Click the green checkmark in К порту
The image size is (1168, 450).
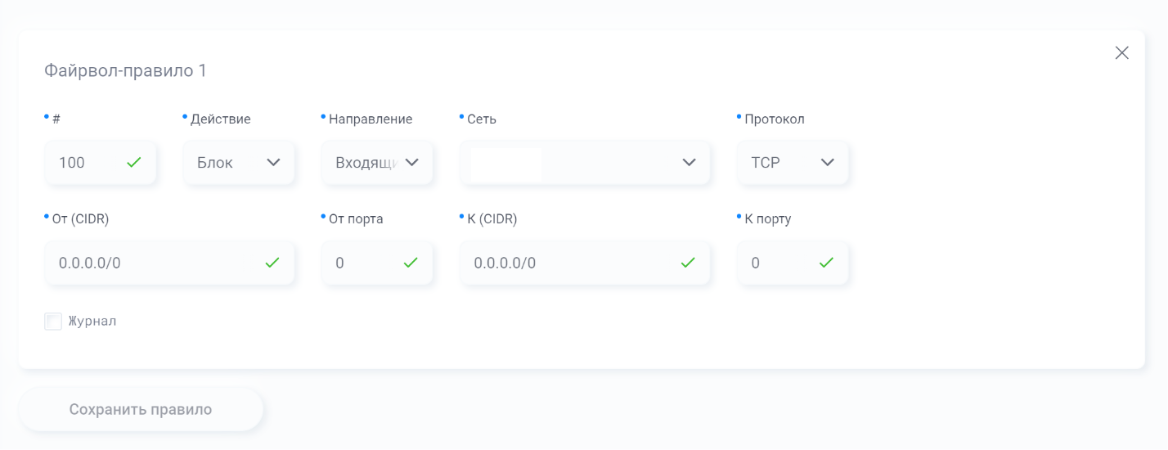(x=827, y=262)
